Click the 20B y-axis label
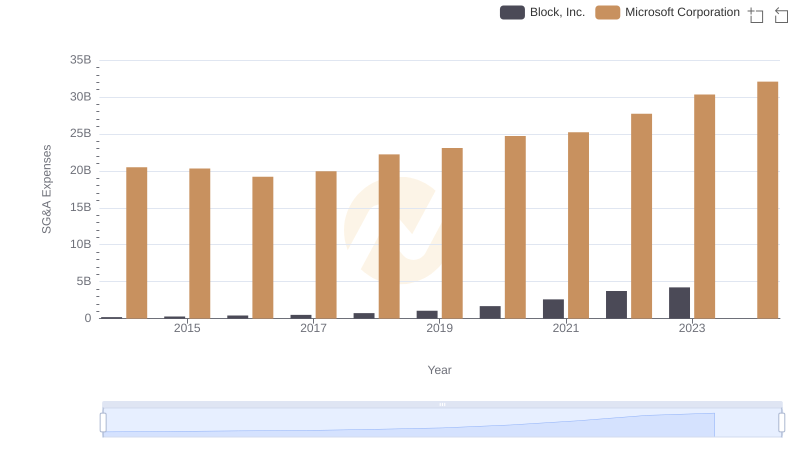800x461 pixels. [81, 170]
